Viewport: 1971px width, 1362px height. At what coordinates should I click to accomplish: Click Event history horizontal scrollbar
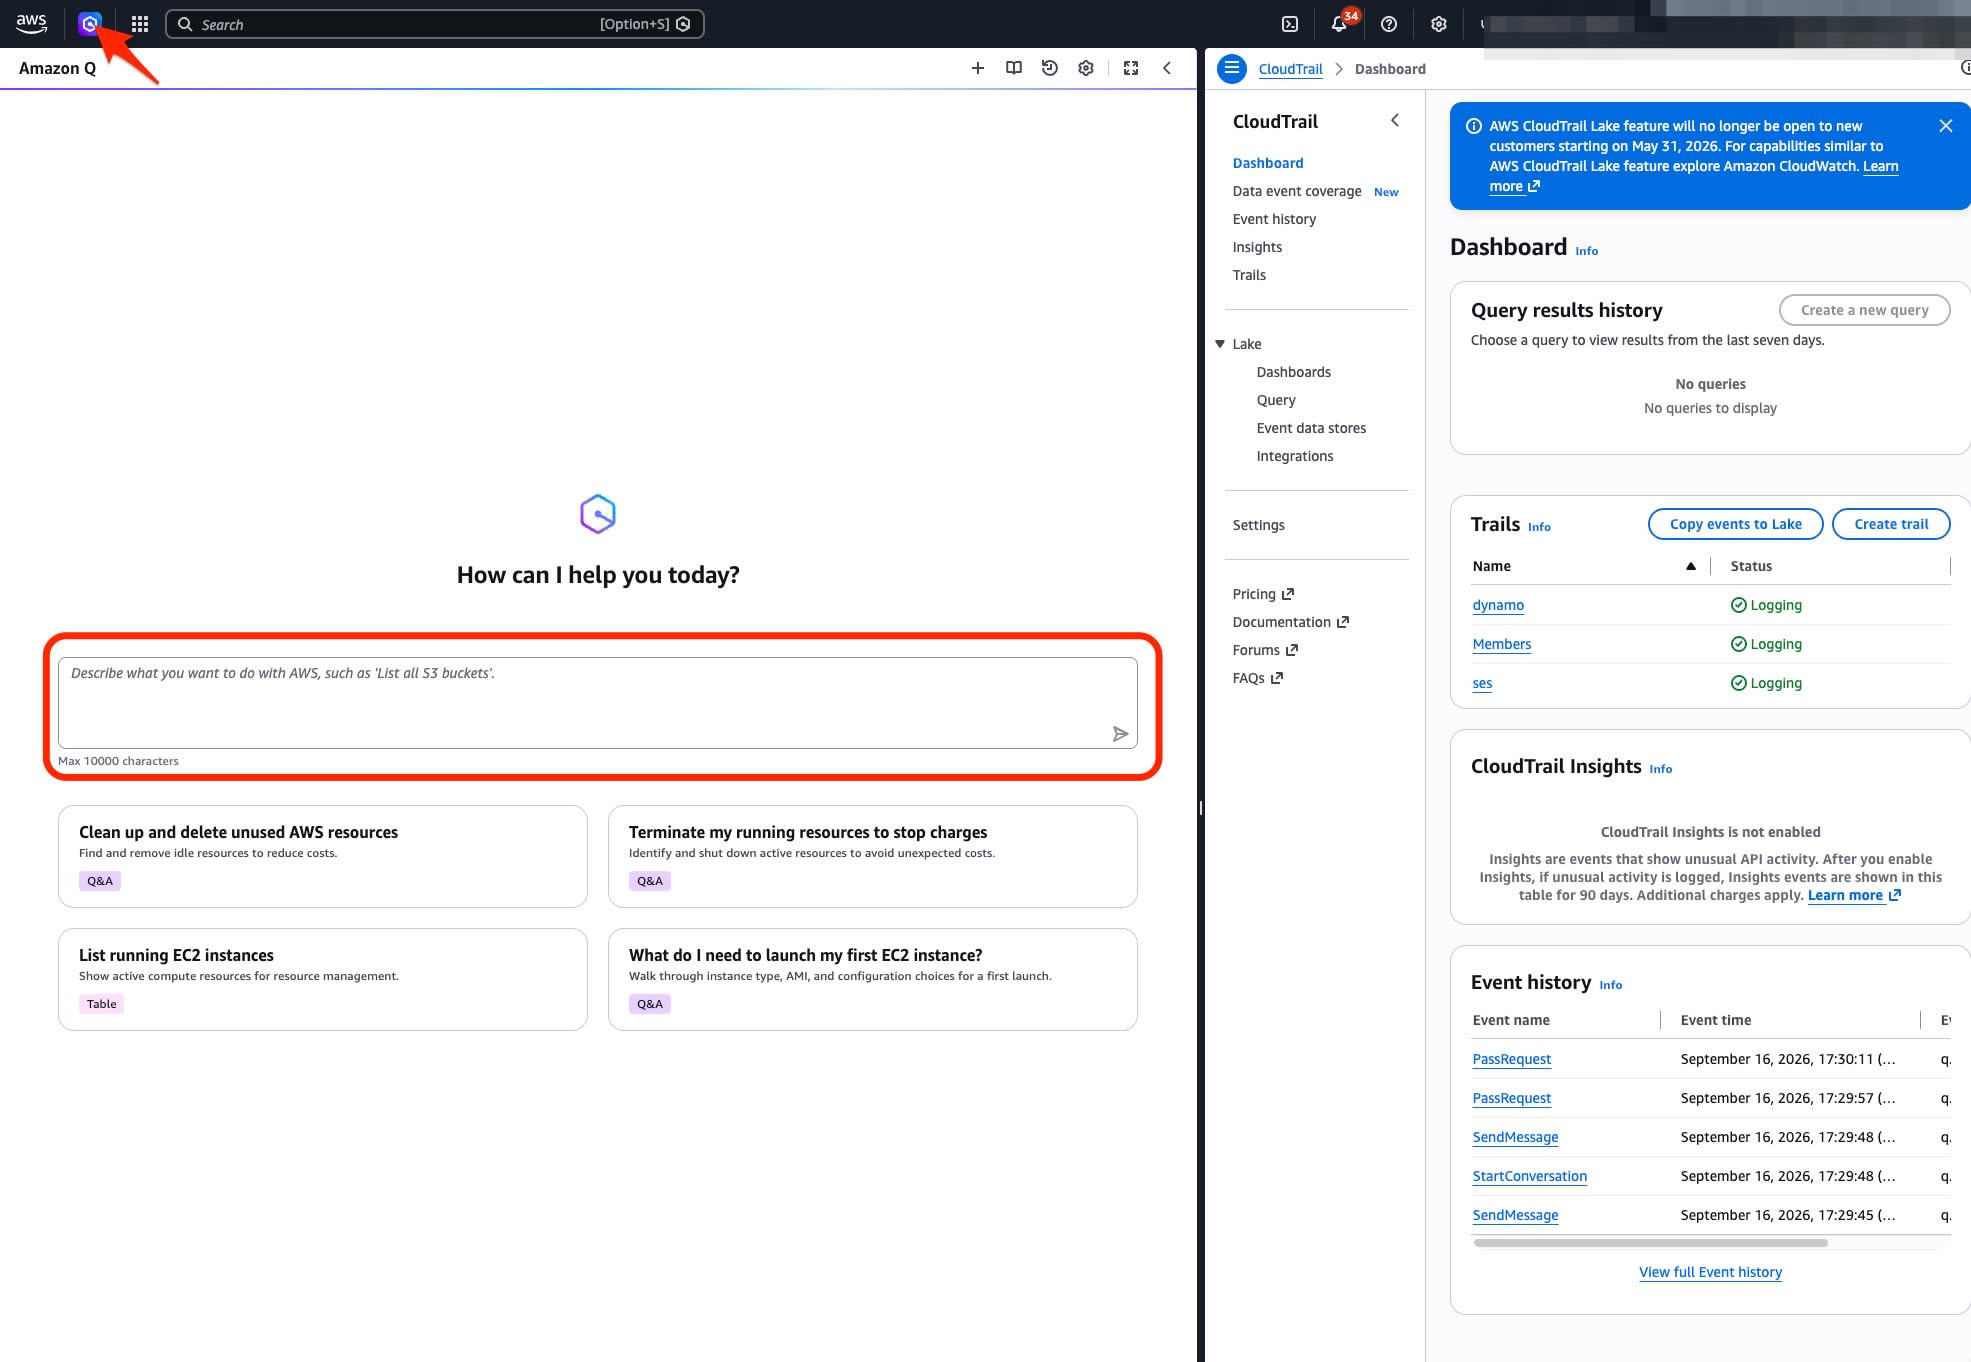pyautogui.click(x=1650, y=1243)
